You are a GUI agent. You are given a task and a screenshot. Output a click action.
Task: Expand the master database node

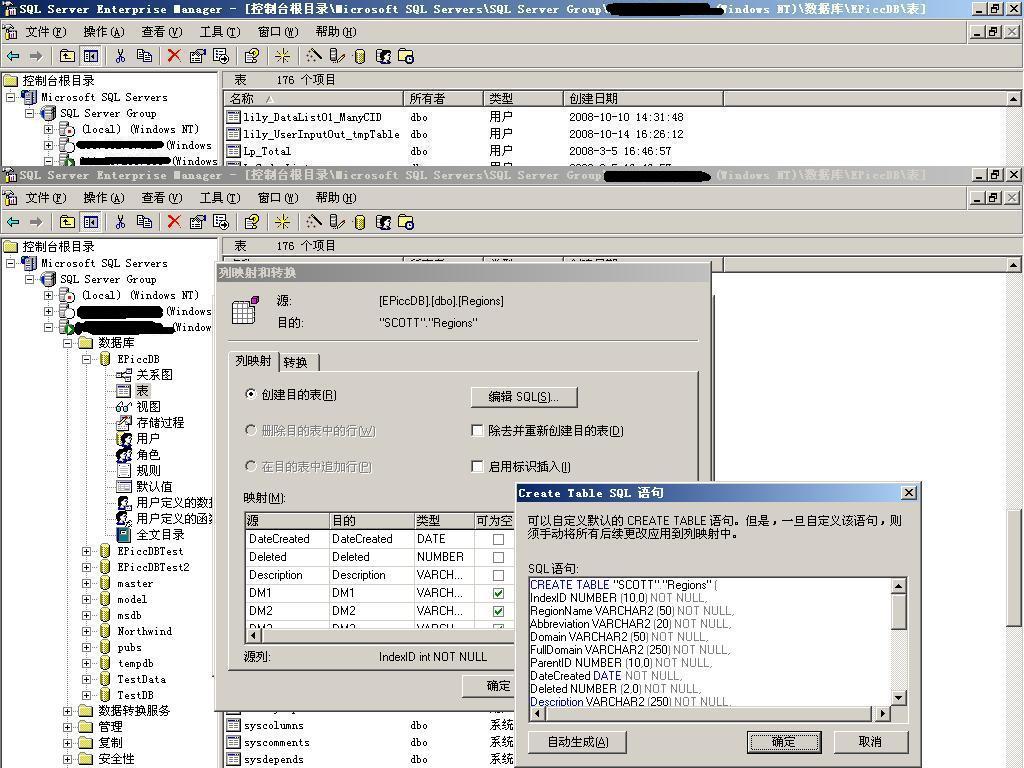[86, 583]
